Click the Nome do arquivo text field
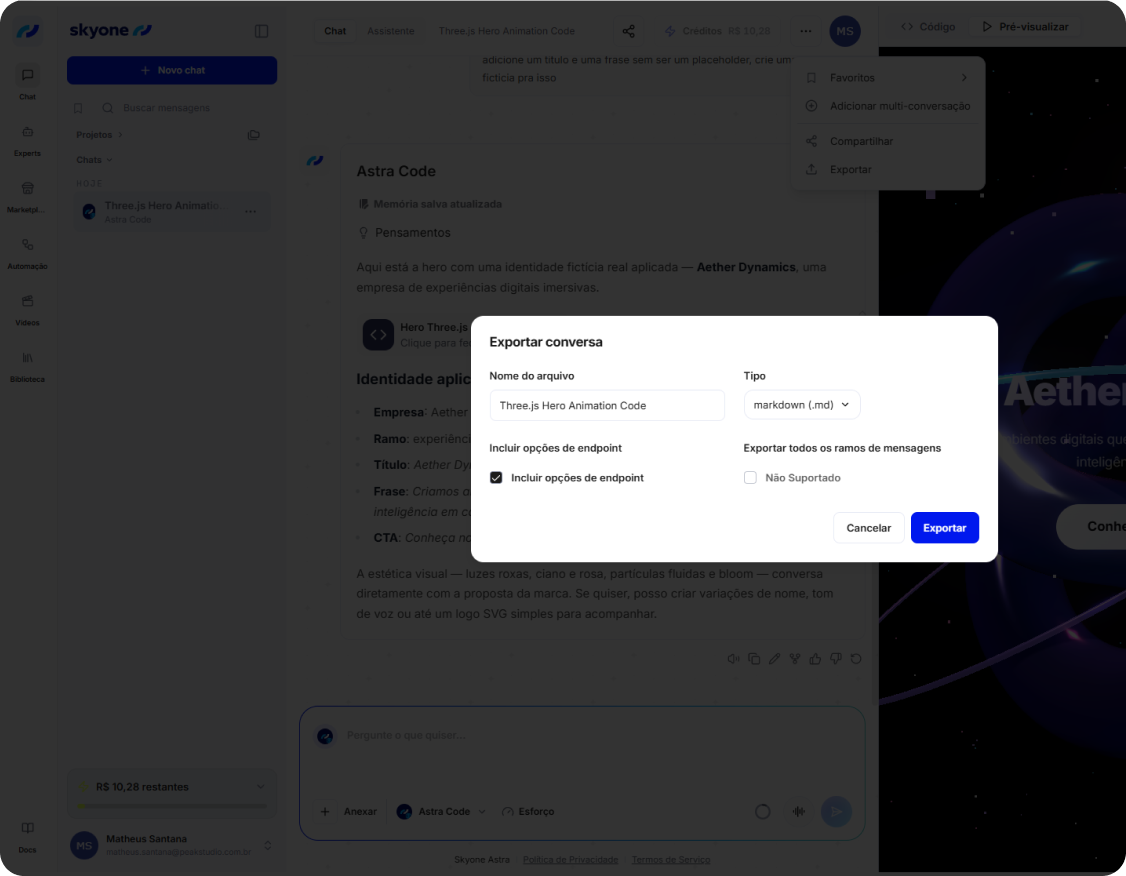The image size is (1126, 876). (x=607, y=406)
